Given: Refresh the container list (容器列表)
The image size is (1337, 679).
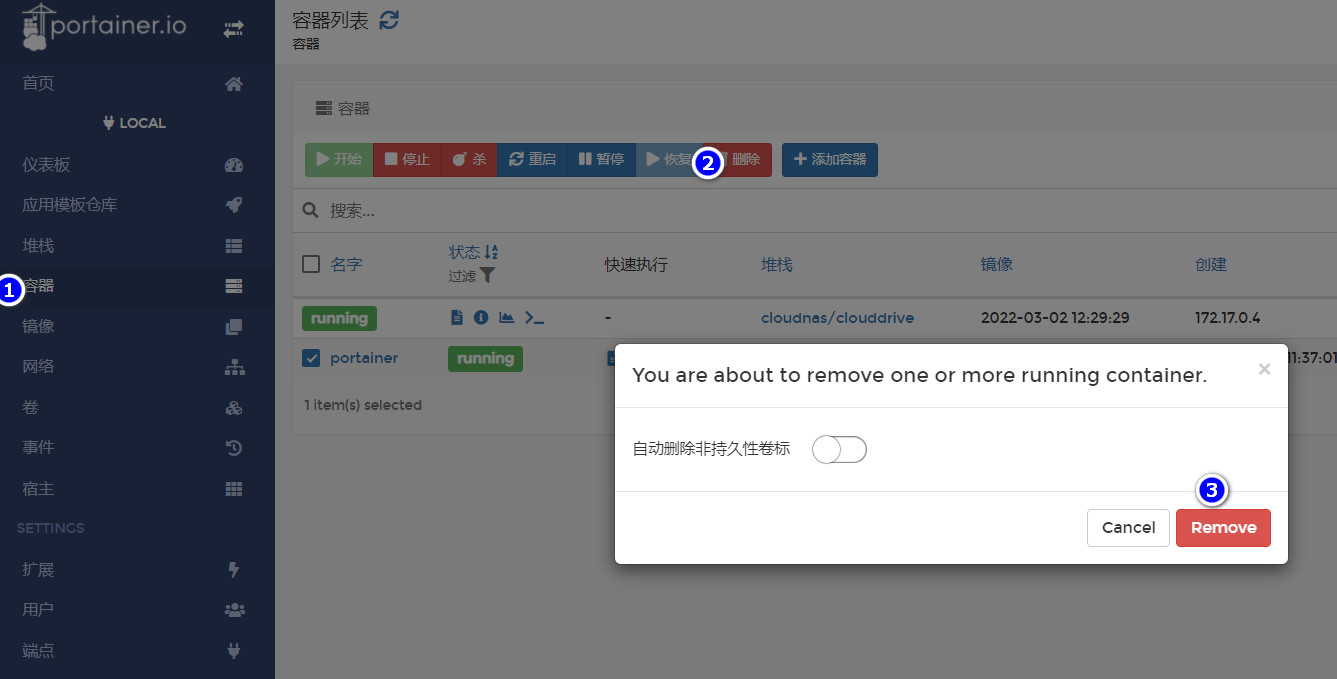Looking at the screenshot, I should (389, 19).
